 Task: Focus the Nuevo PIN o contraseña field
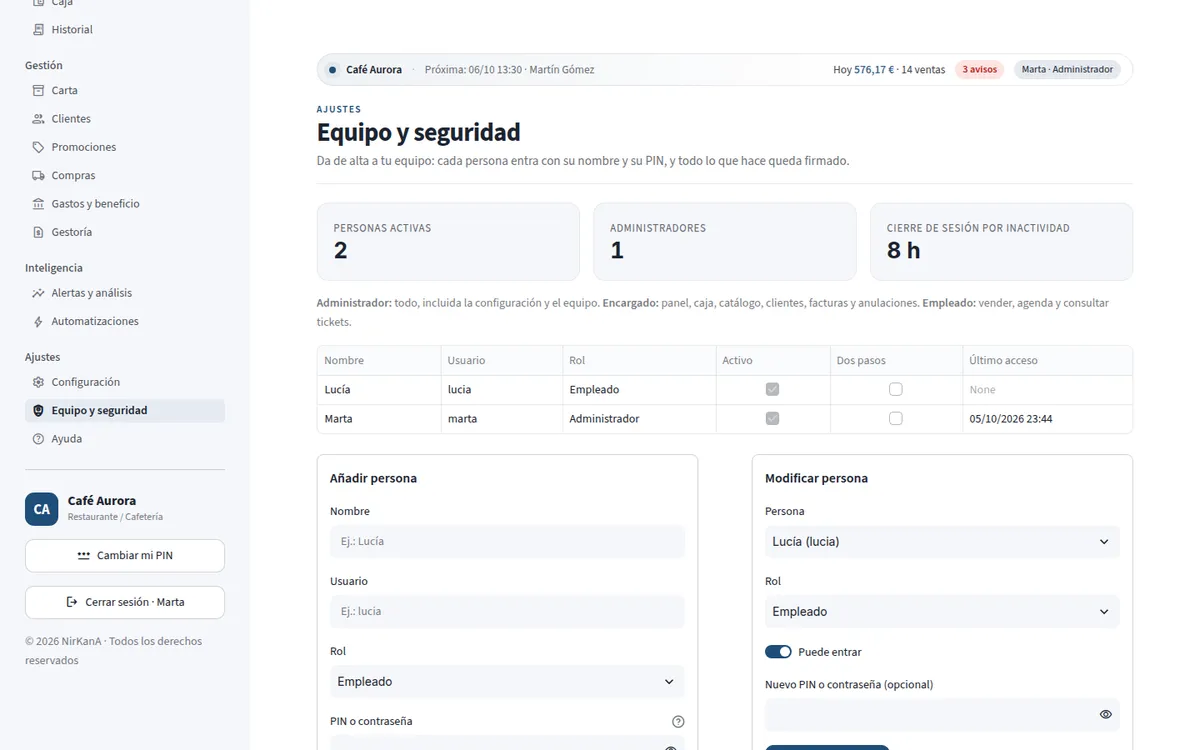(x=942, y=715)
